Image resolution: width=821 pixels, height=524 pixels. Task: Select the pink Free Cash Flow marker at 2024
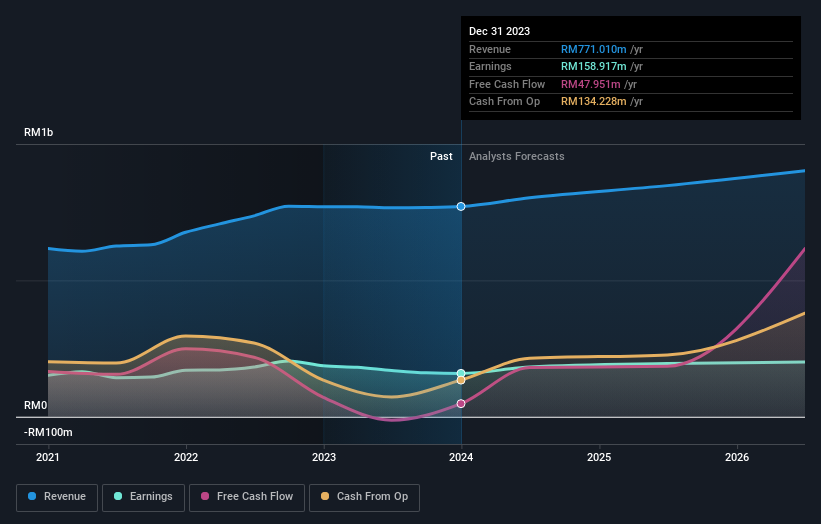[461, 404]
